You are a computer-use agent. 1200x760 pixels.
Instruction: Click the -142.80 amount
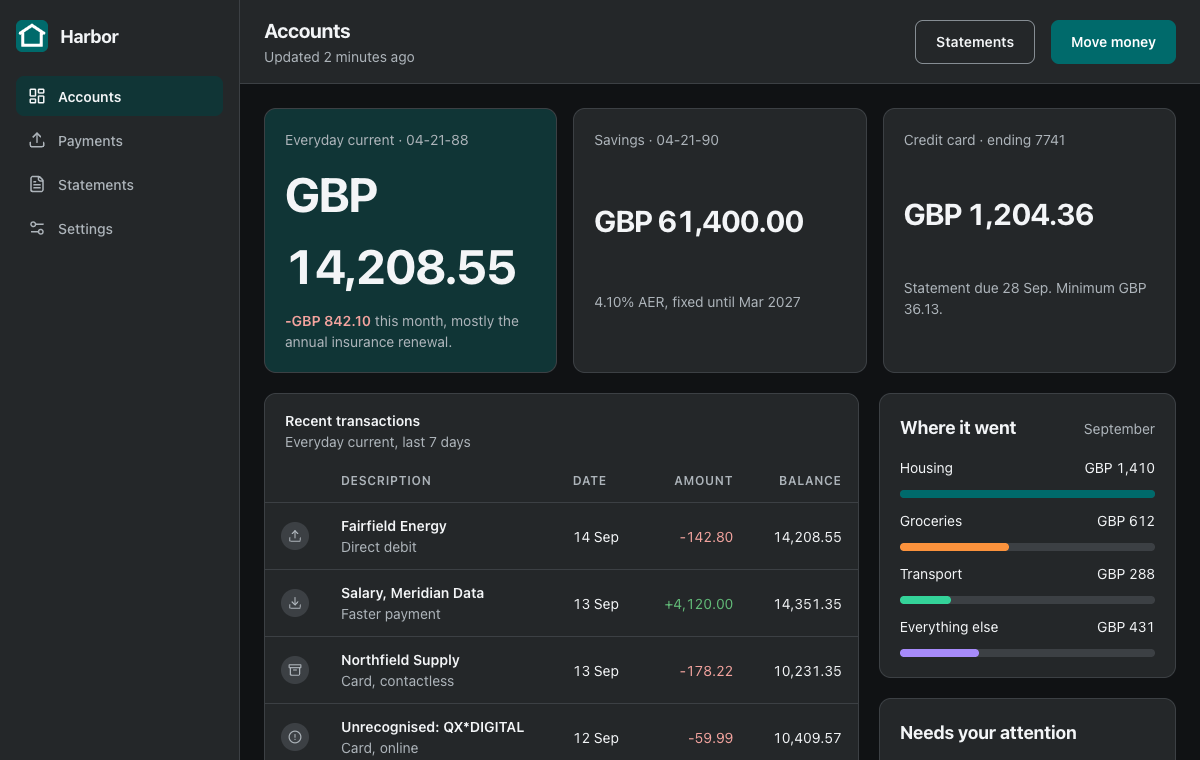(706, 537)
